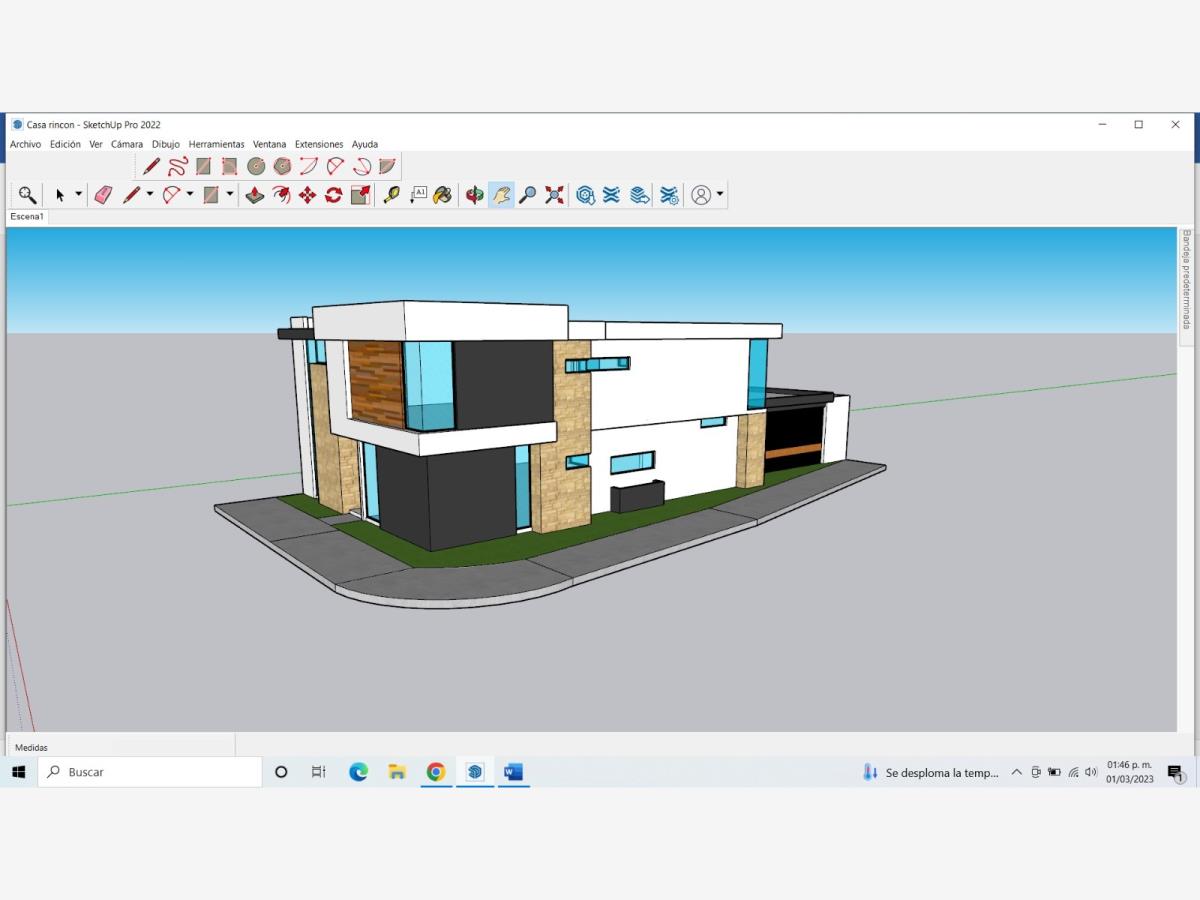Viewport: 1200px width, 900px height.
Task: Select the Line tool in main toolbar
Action: point(131,195)
